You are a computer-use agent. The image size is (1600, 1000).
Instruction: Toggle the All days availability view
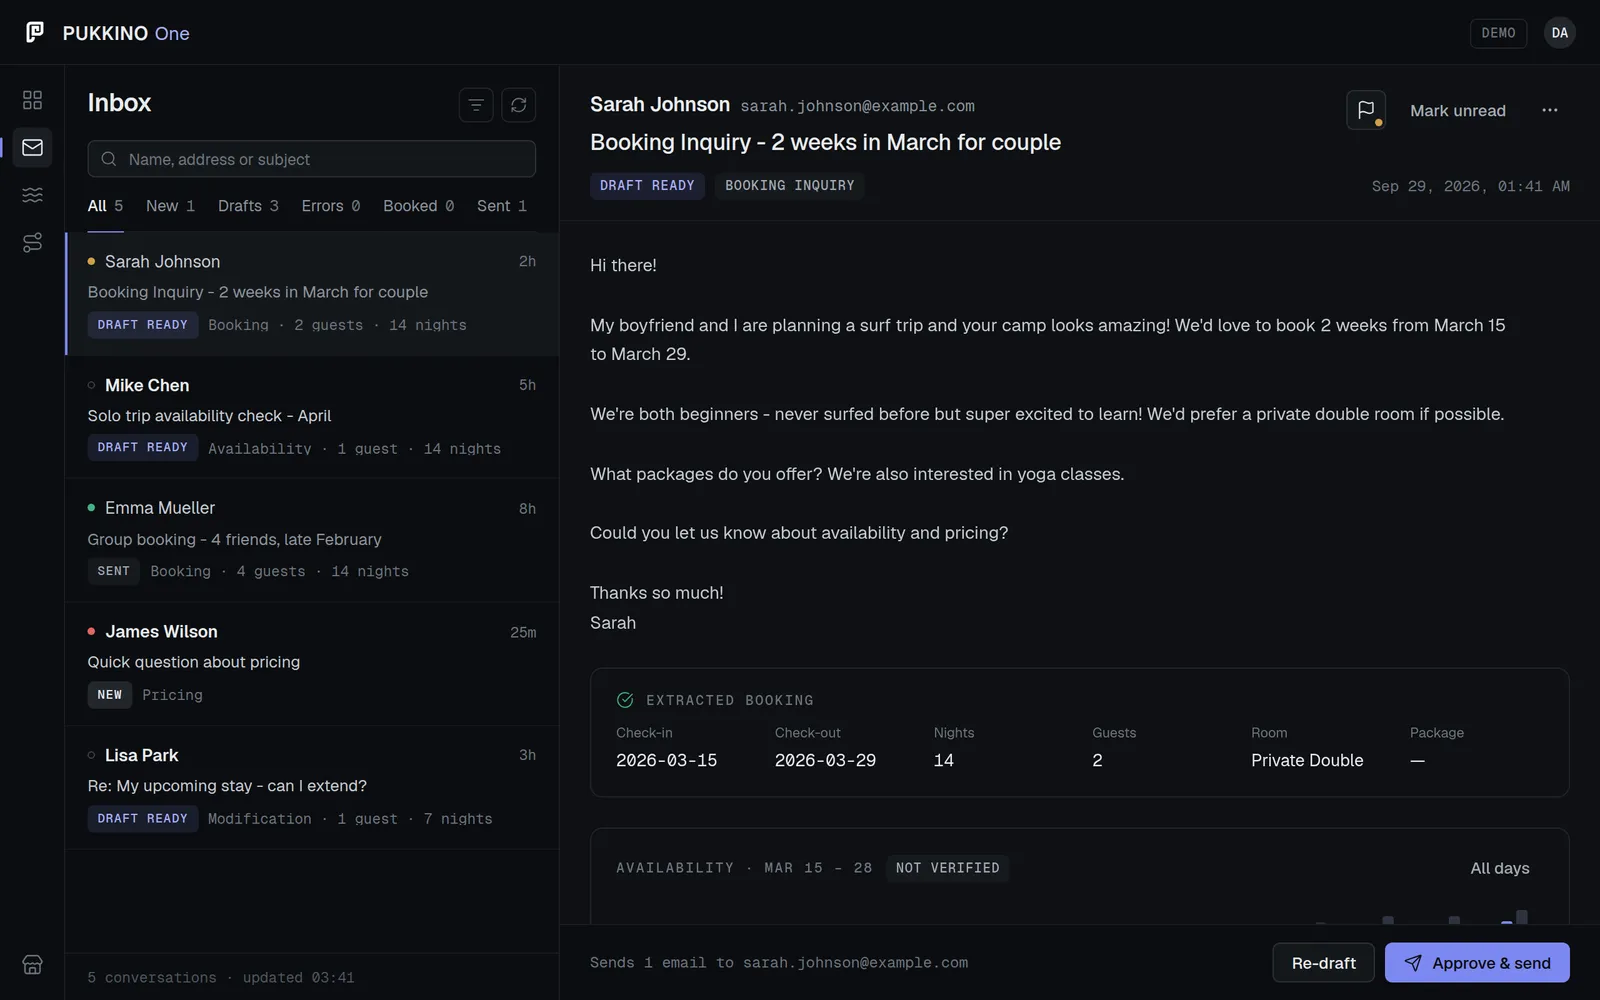click(x=1500, y=868)
